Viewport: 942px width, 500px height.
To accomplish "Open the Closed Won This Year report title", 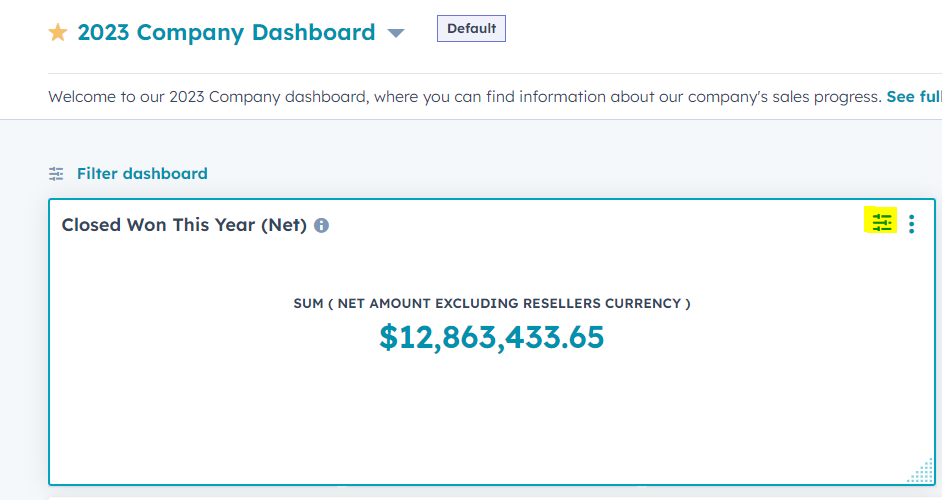I will (x=184, y=225).
